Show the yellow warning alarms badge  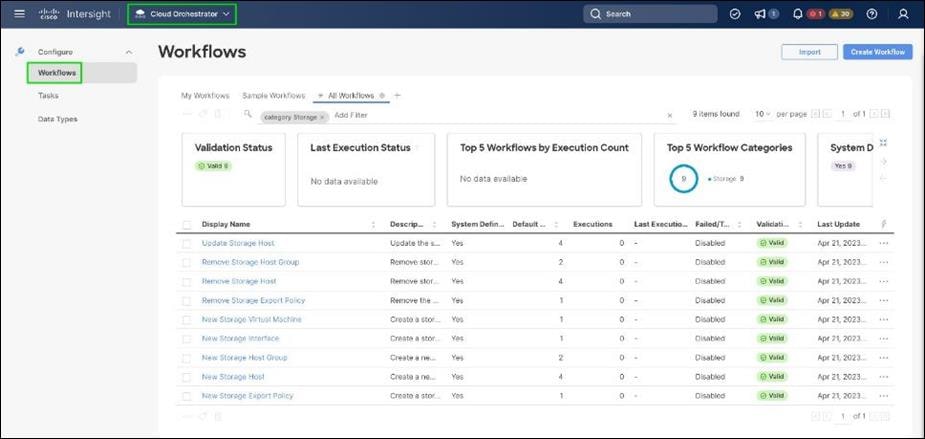[x=841, y=14]
